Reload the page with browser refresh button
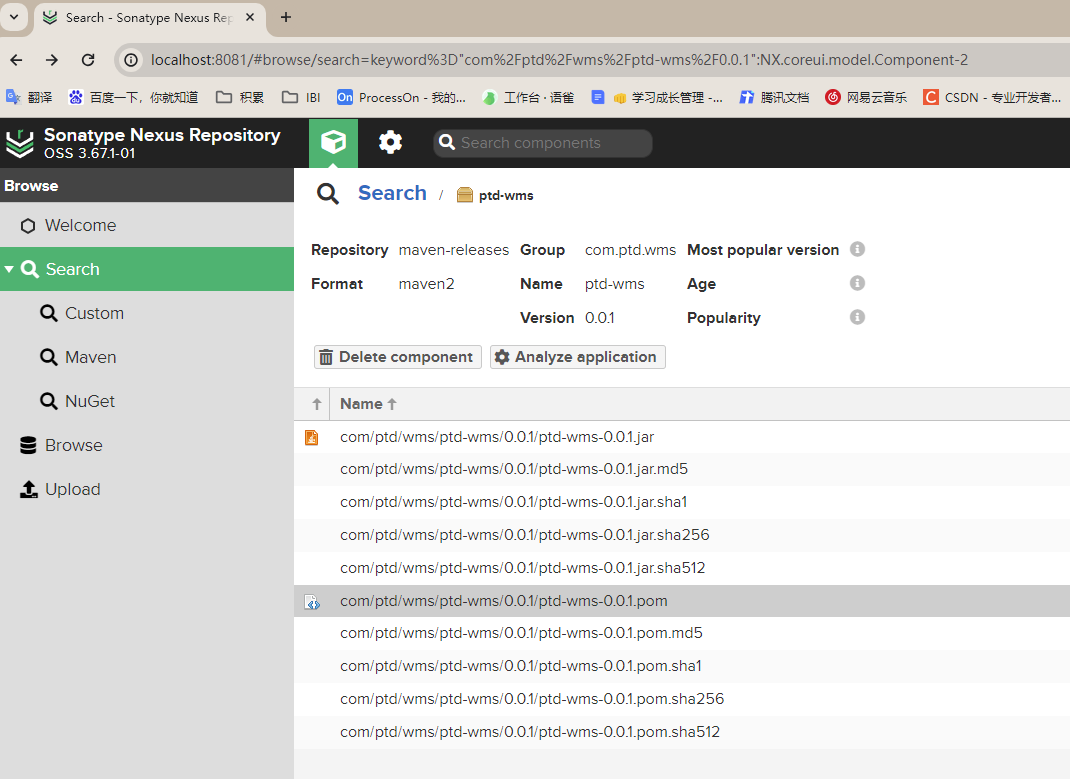Image resolution: width=1070 pixels, height=779 pixels. click(x=88, y=60)
